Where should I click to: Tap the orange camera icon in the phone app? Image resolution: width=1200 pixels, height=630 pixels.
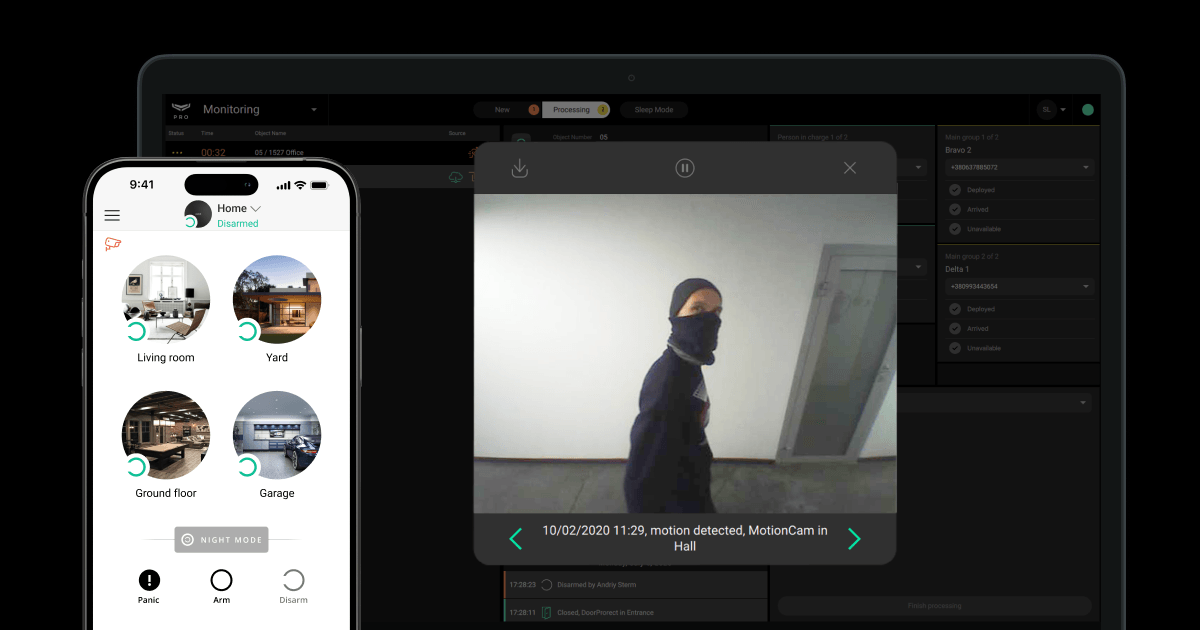113,244
